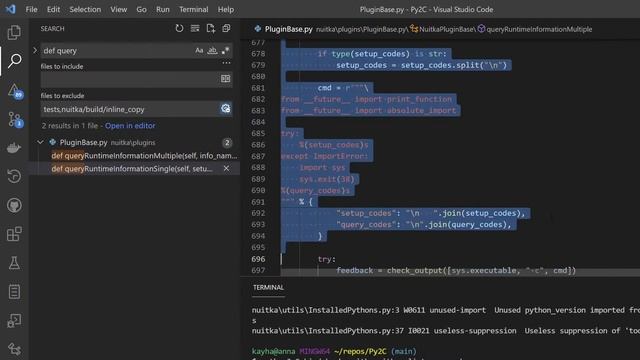This screenshot has height=360, width=640.
Task: Expand the replace field chevron
Action: (35, 51)
